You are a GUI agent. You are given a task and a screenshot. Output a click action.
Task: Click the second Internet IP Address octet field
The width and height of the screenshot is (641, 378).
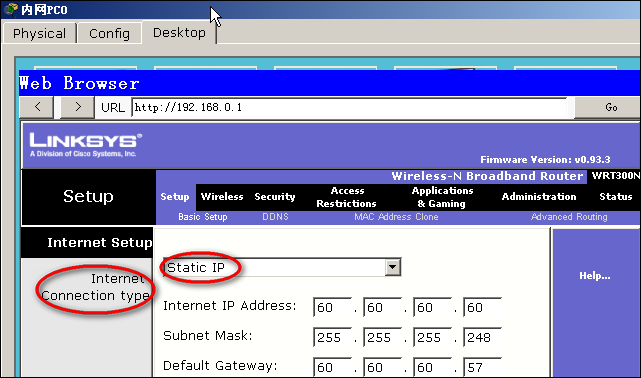click(x=382, y=307)
